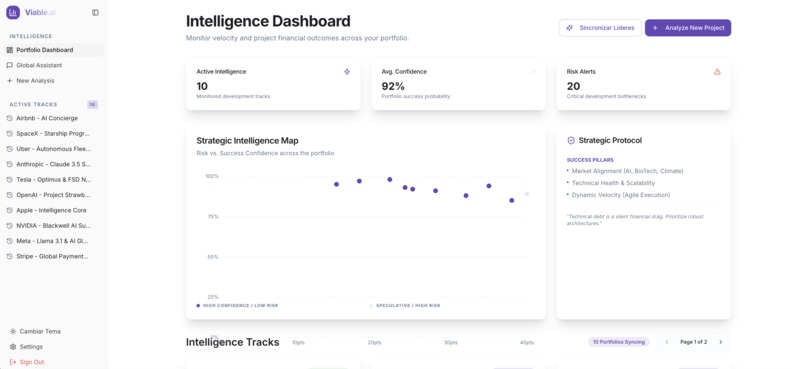
Task: Click the faded speculative data point on chart
Action: coord(527,194)
